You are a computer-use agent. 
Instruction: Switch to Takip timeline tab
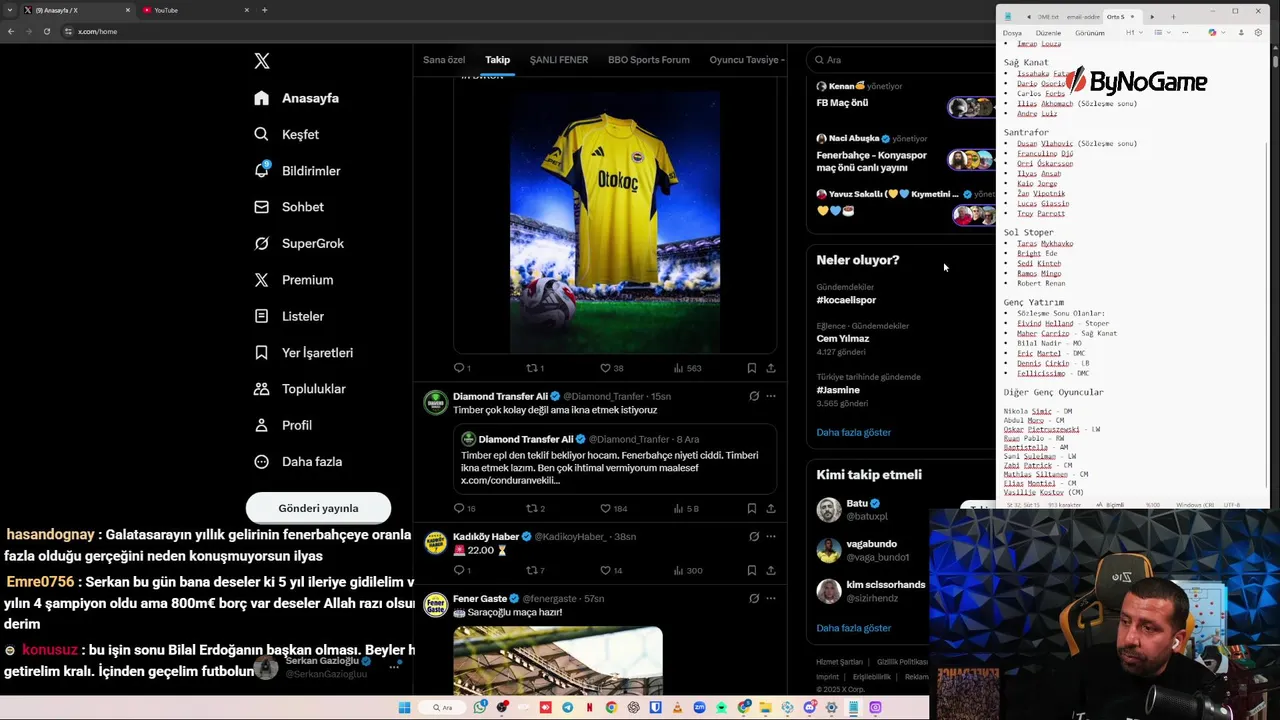click(497, 60)
